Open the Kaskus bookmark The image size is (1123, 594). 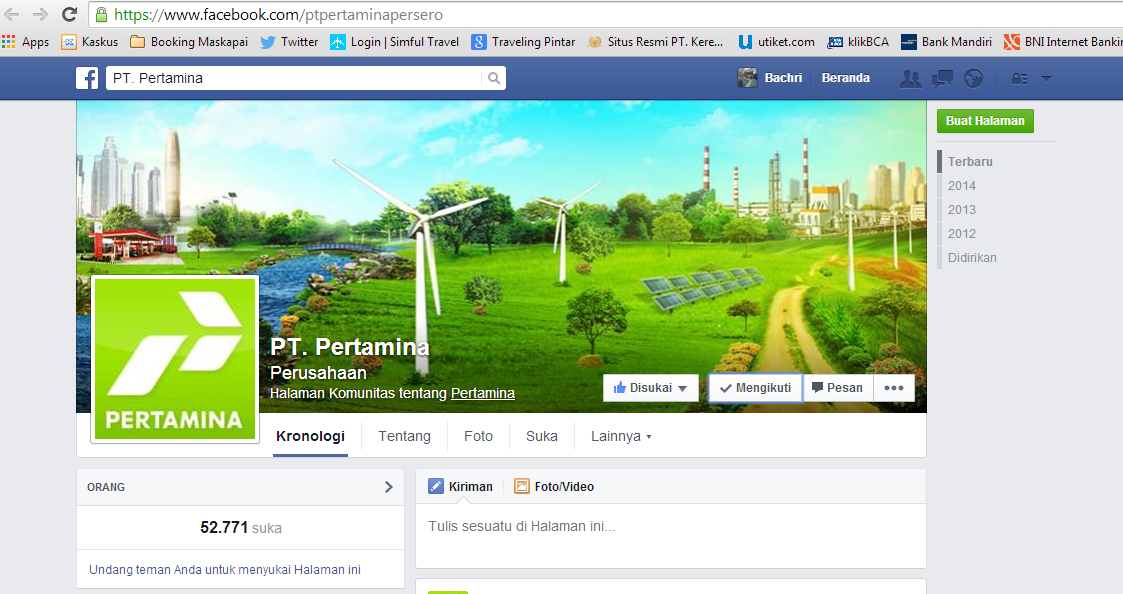click(x=90, y=42)
